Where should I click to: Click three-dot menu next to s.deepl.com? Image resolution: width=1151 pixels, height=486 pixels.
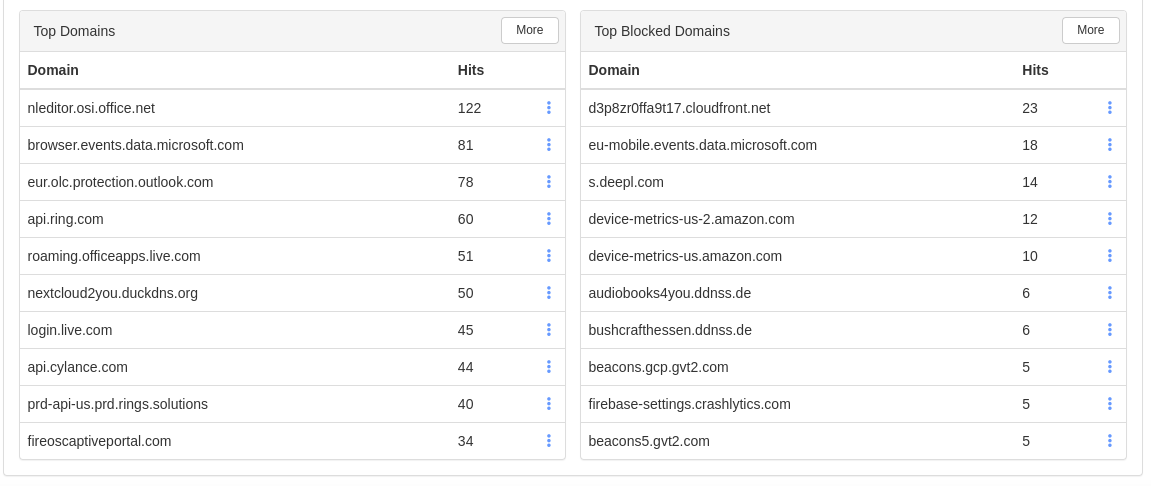(1109, 181)
